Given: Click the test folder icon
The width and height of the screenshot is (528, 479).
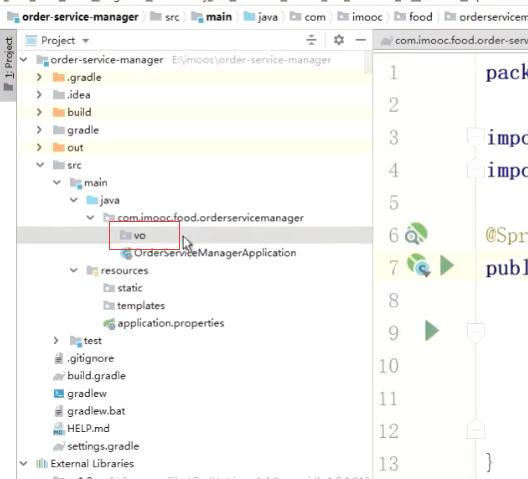Looking at the screenshot, I should coord(76,341).
